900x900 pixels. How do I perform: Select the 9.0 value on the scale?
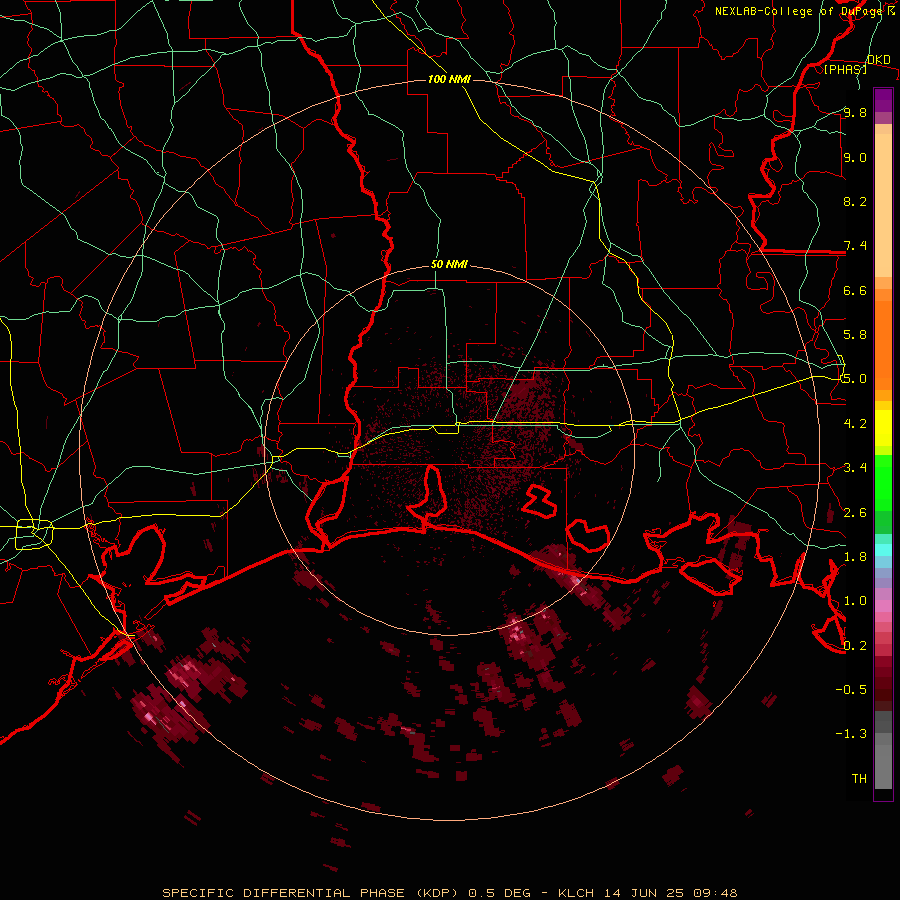pyautogui.click(x=855, y=157)
